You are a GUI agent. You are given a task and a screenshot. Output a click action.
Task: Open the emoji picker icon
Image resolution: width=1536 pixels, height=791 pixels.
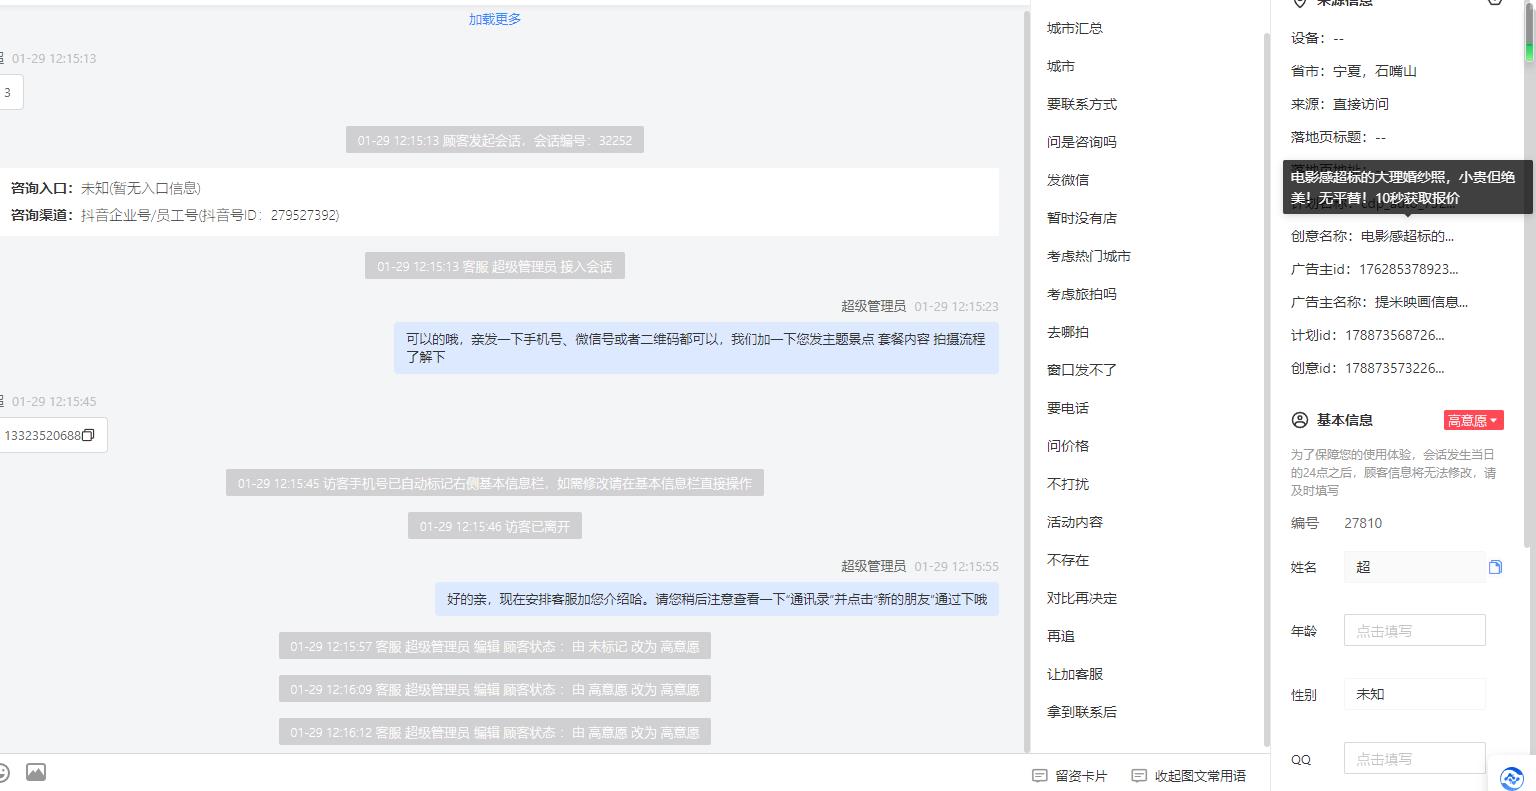coord(3,772)
